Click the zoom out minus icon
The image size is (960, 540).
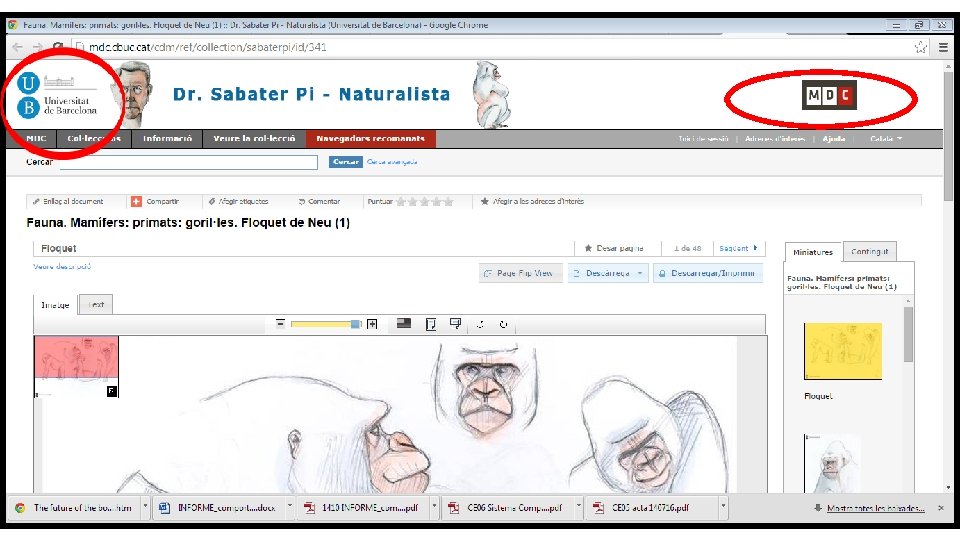coord(280,324)
